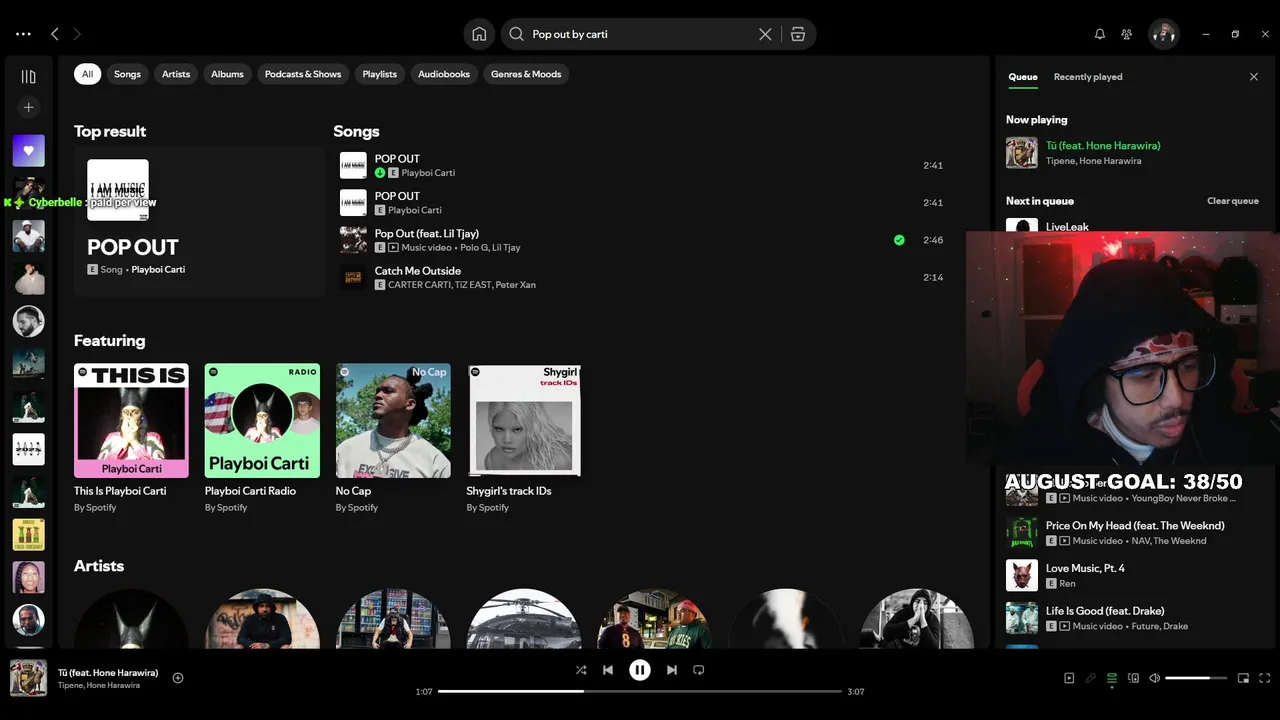Image resolution: width=1280 pixels, height=720 pixels.
Task: Add Tū to Liked Songs in the player
Action: click(x=178, y=678)
